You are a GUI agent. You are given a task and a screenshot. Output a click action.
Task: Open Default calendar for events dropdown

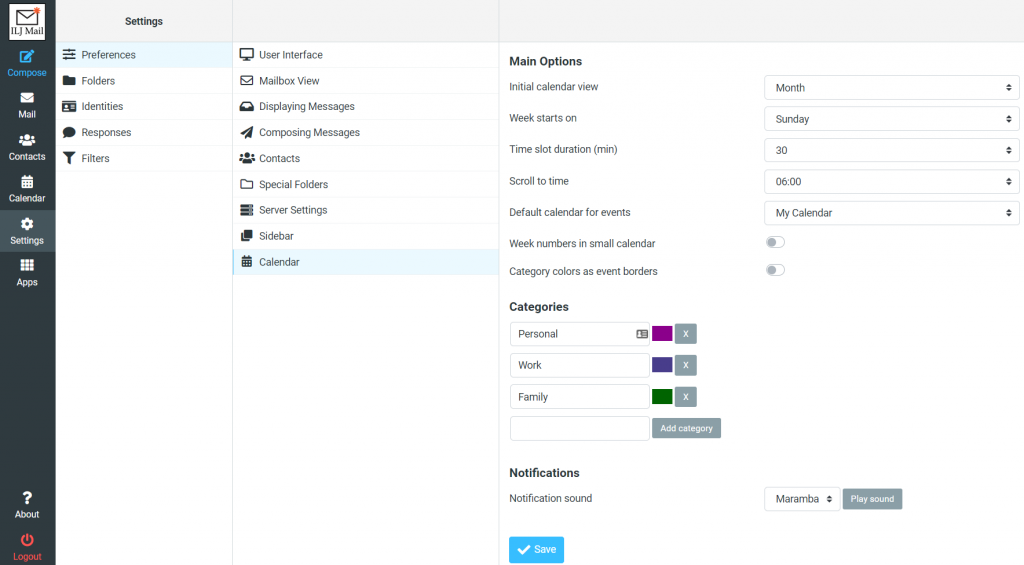click(891, 213)
